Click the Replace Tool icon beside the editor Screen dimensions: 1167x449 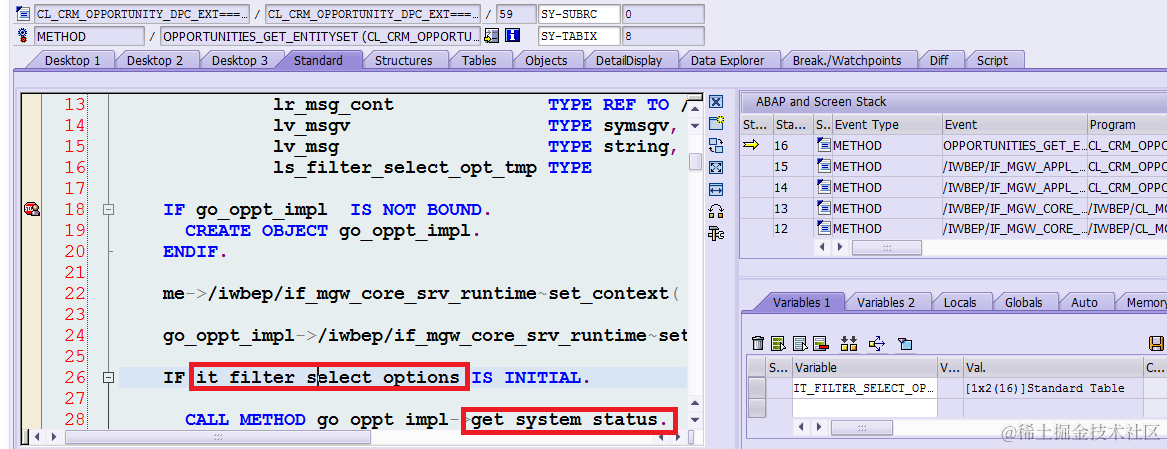click(716, 145)
